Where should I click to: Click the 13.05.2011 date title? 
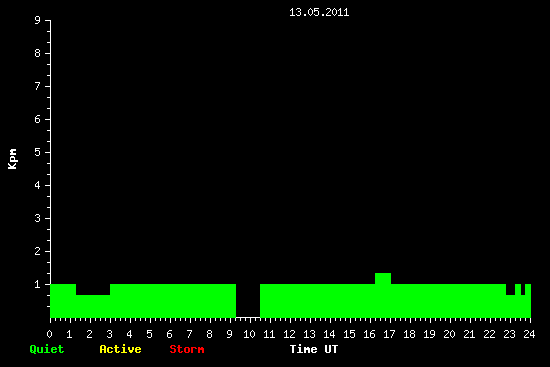point(319,13)
